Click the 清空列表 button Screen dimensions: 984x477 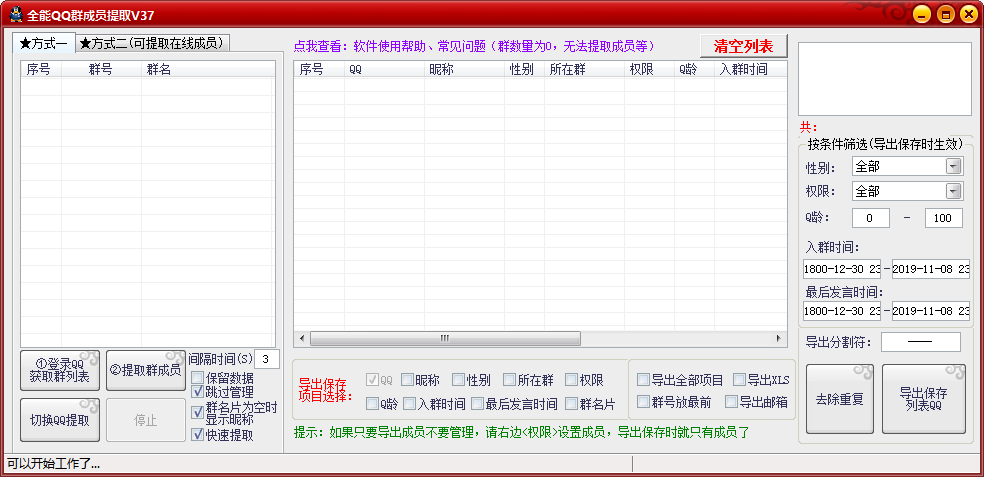[744, 46]
